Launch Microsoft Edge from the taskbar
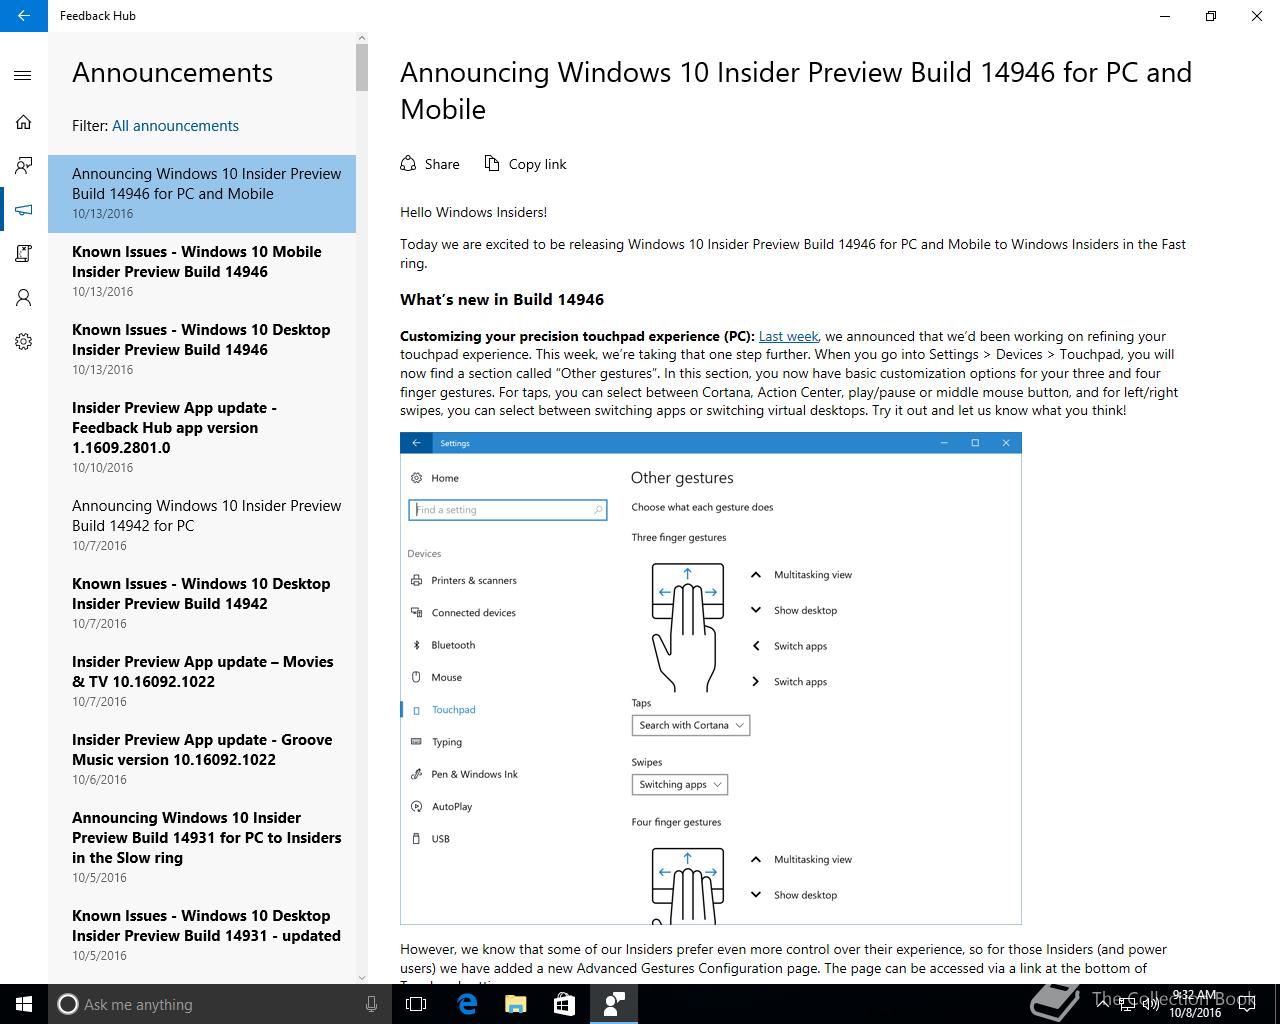Viewport: 1280px width, 1024px height. point(467,1004)
